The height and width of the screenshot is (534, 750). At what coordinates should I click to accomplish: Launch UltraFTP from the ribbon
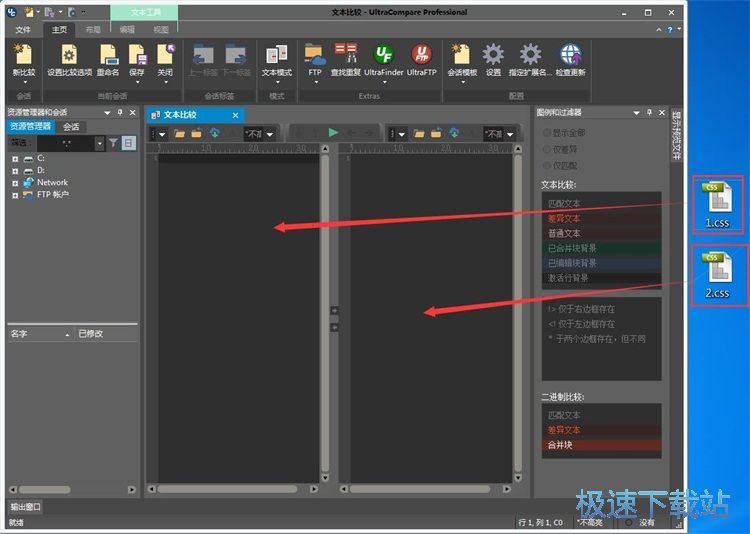coord(421,58)
